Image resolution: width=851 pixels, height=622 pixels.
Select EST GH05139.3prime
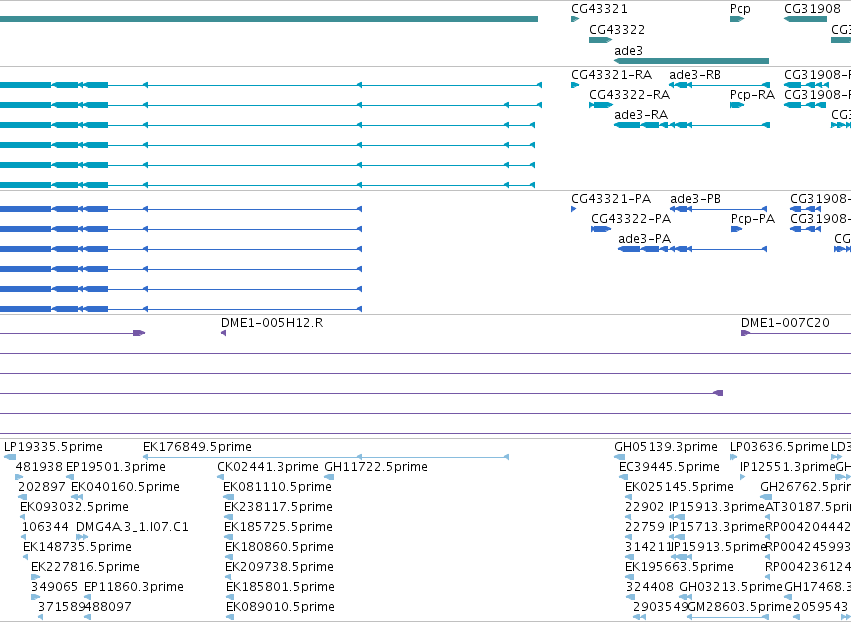click(666, 447)
